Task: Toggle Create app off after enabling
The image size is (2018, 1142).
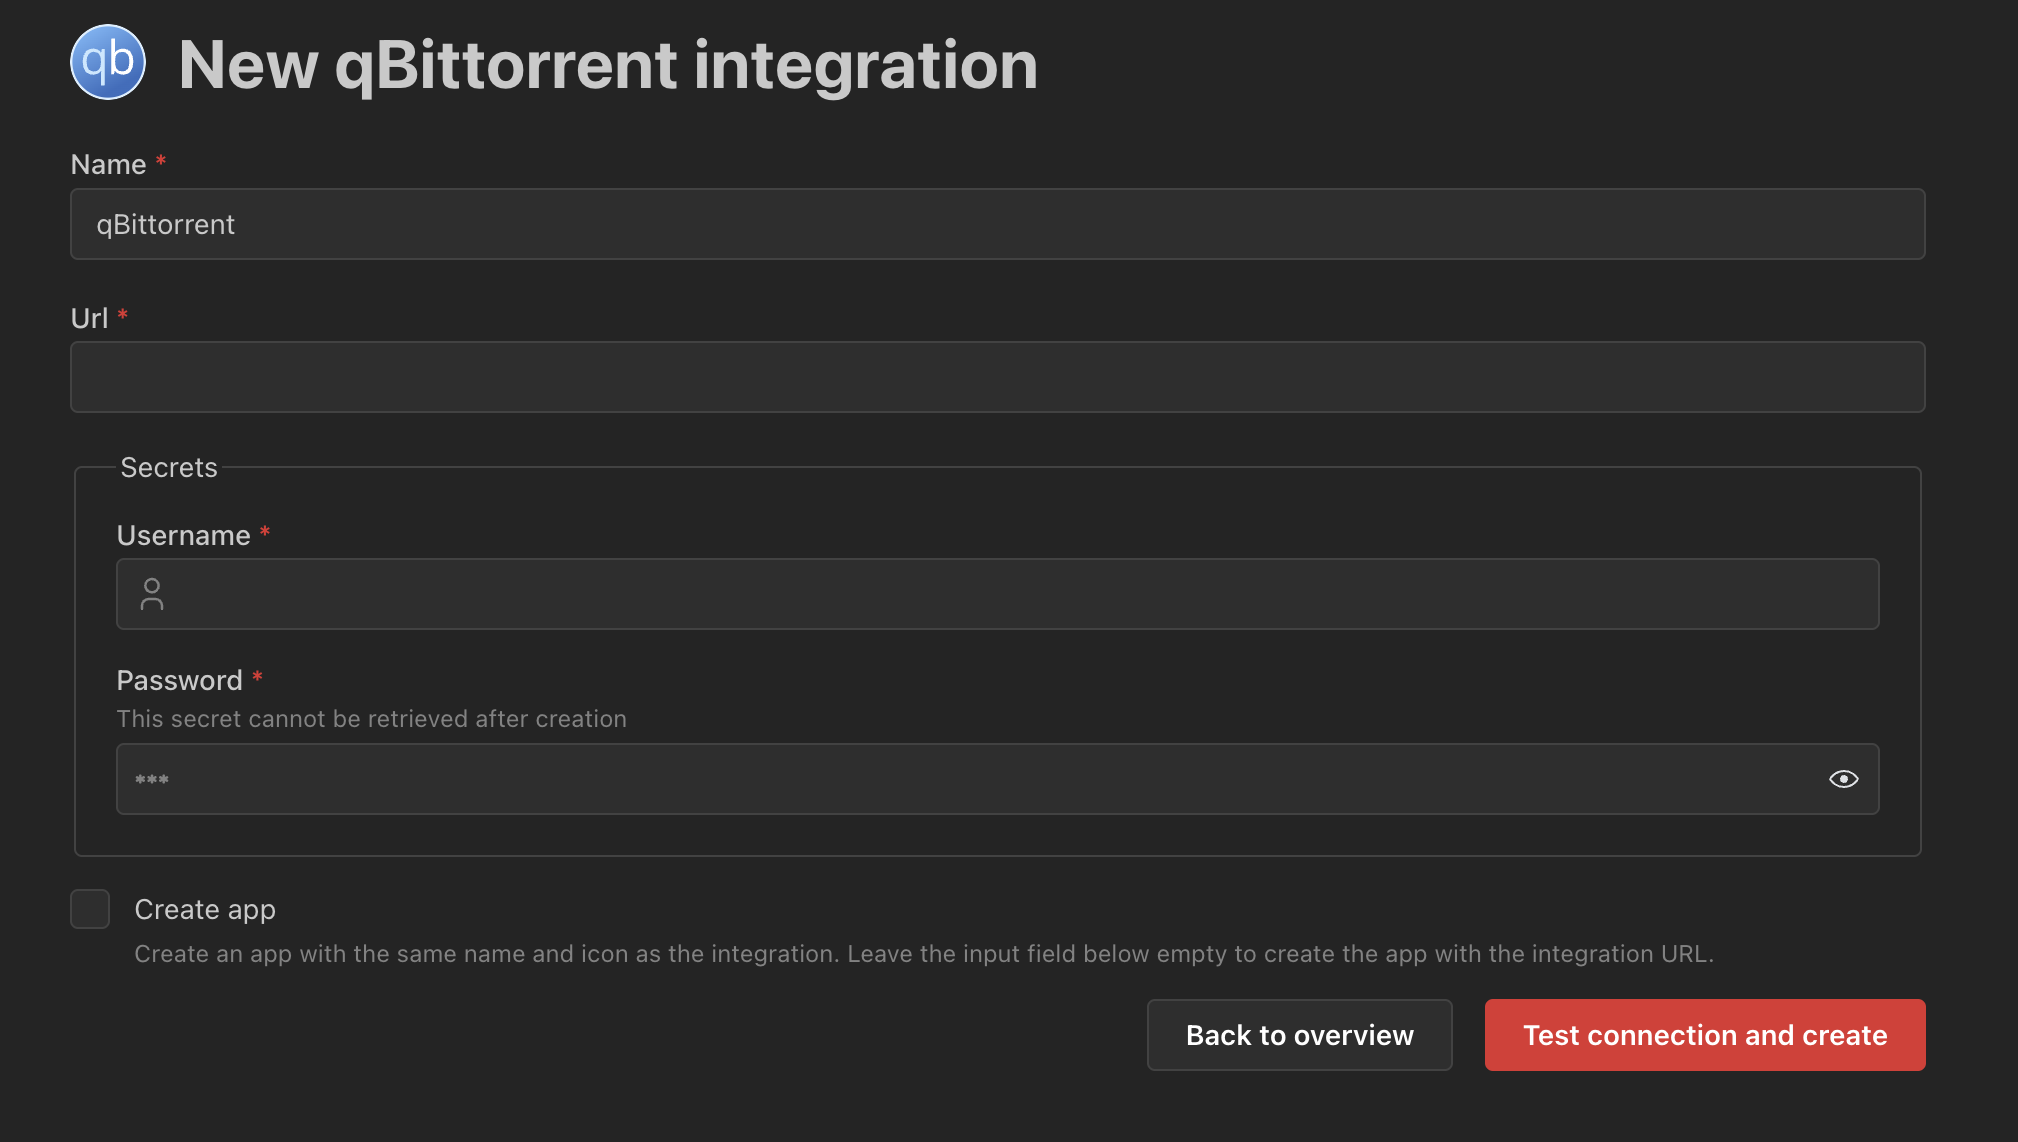Action: tap(89, 909)
